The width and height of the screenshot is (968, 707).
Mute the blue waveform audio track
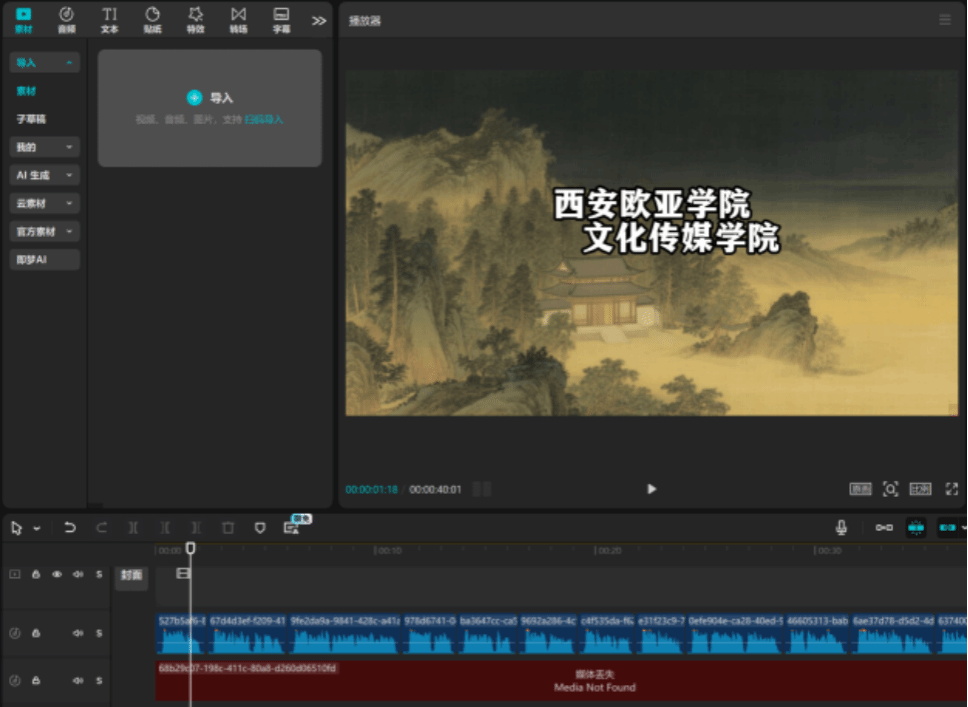(x=78, y=633)
